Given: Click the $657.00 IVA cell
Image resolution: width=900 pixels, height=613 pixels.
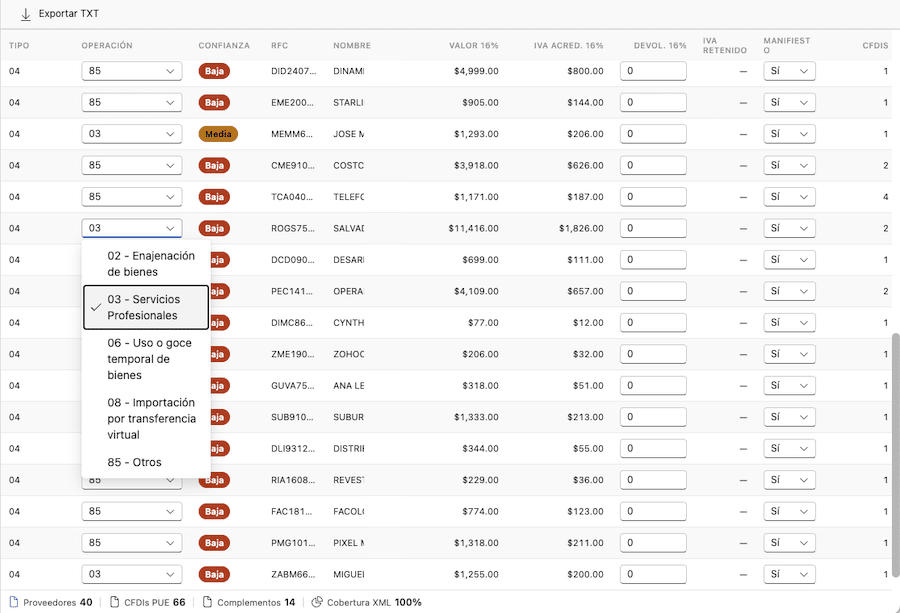Looking at the screenshot, I should (x=585, y=291).
